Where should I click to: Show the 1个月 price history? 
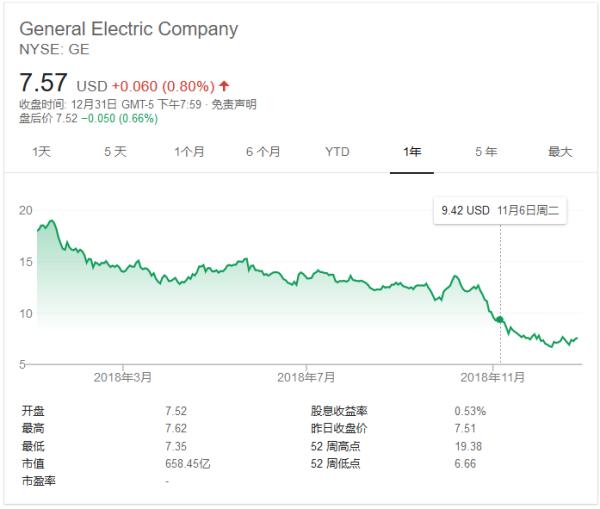tap(189, 152)
